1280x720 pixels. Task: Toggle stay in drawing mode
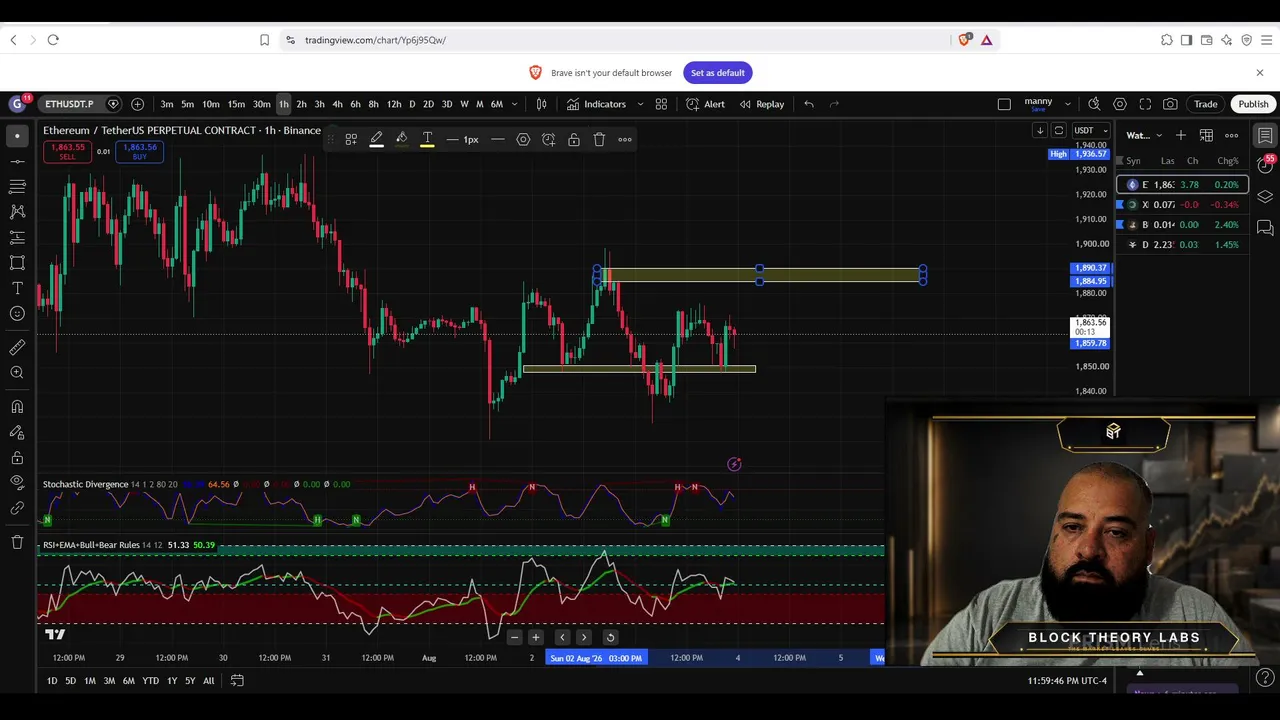(17, 432)
